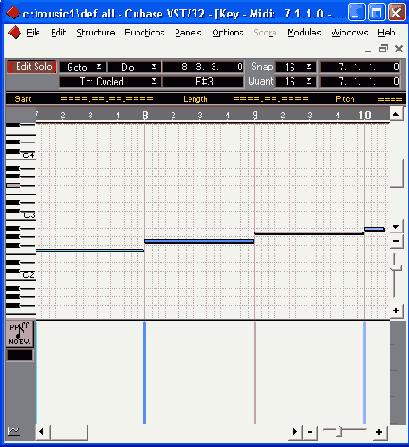The height and width of the screenshot is (447, 409).
Task: Click the horizontal zoom in plus button
Action: coord(379,432)
